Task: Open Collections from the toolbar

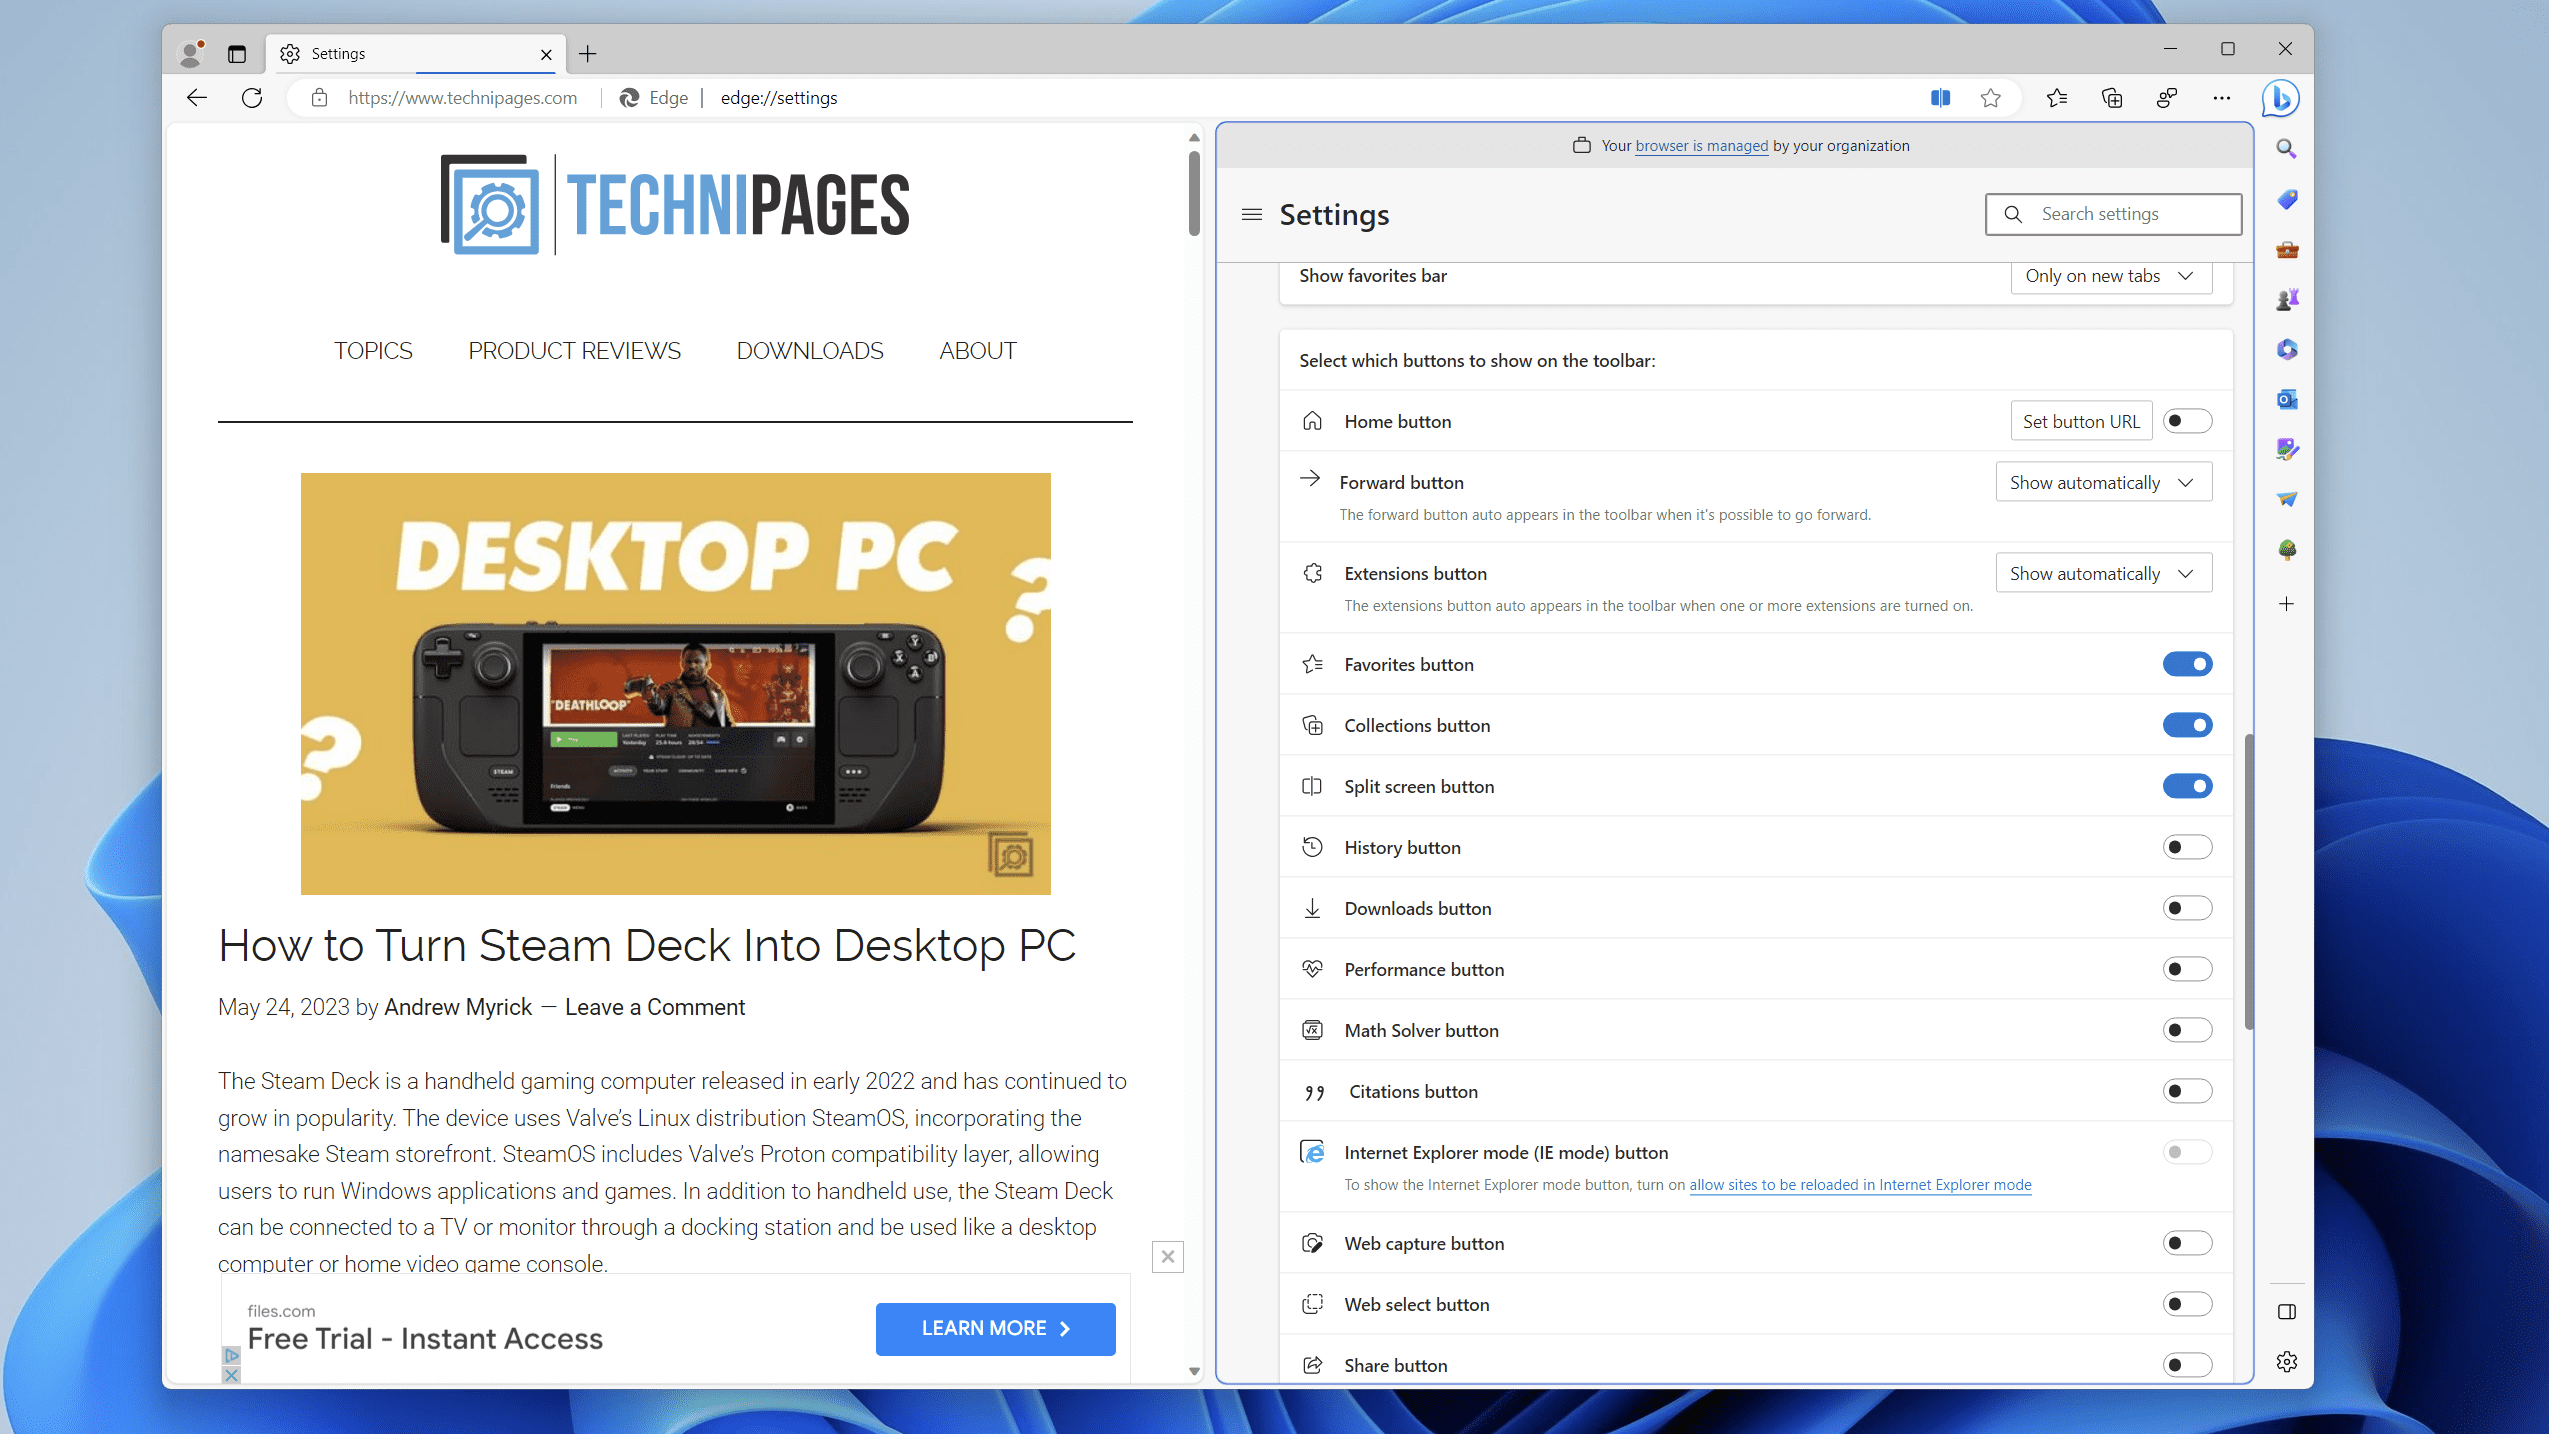Action: (x=2111, y=97)
